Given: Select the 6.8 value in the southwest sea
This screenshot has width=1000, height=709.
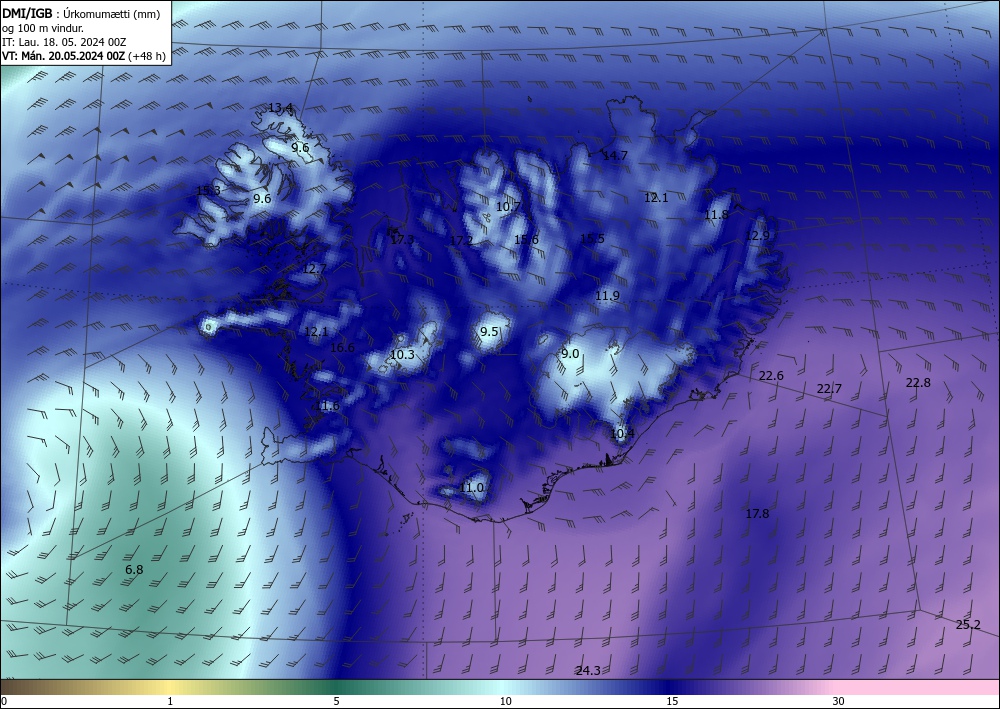Looking at the screenshot, I should click(x=134, y=570).
